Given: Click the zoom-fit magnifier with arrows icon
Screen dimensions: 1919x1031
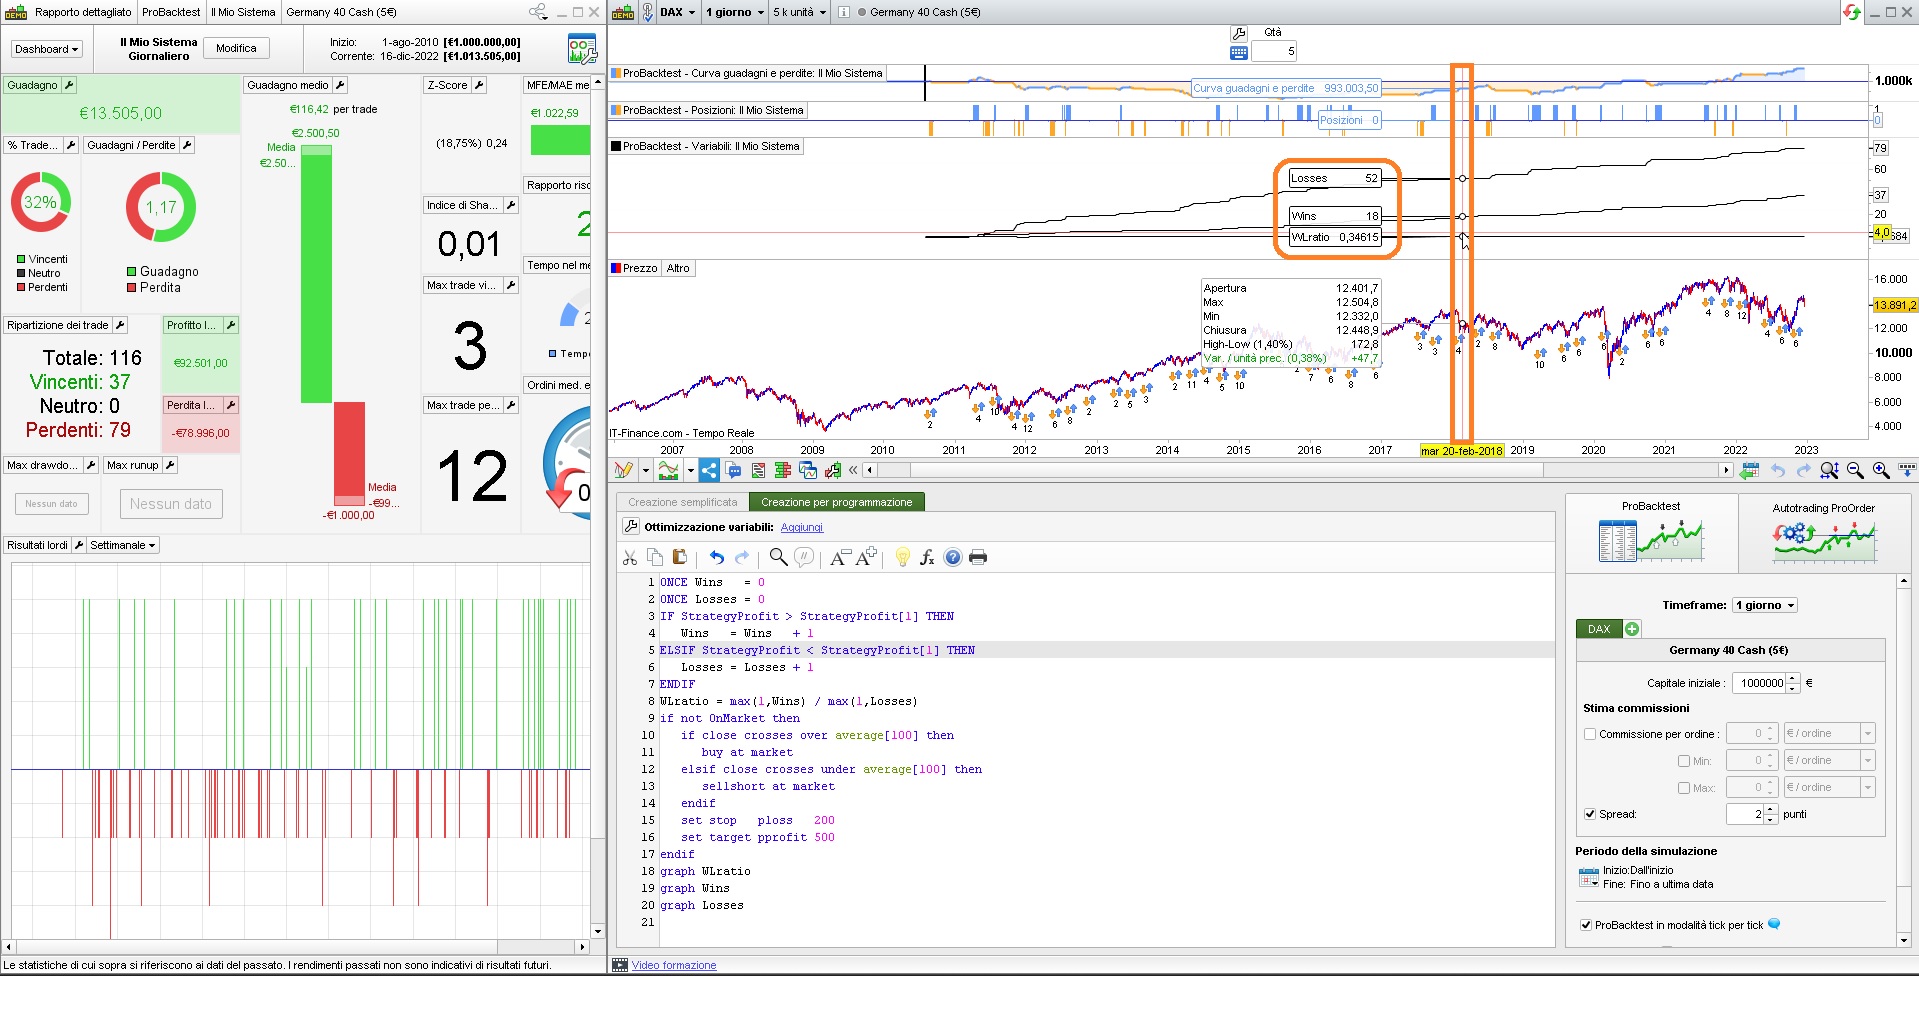Looking at the screenshot, I should click(x=1830, y=470).
